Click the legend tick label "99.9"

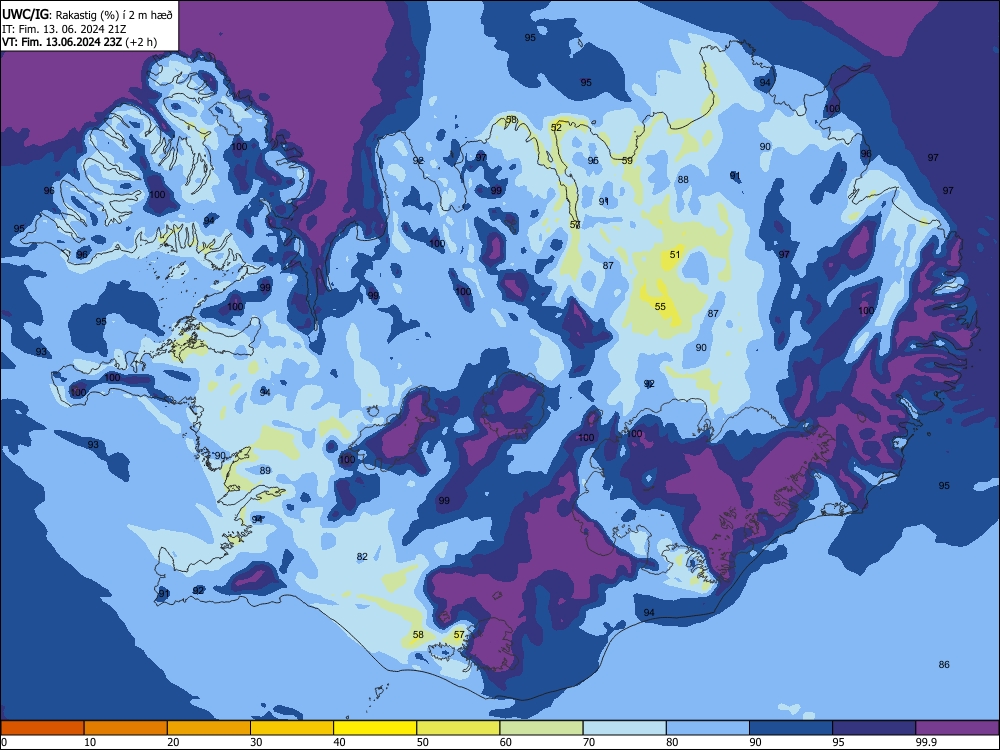926,742
